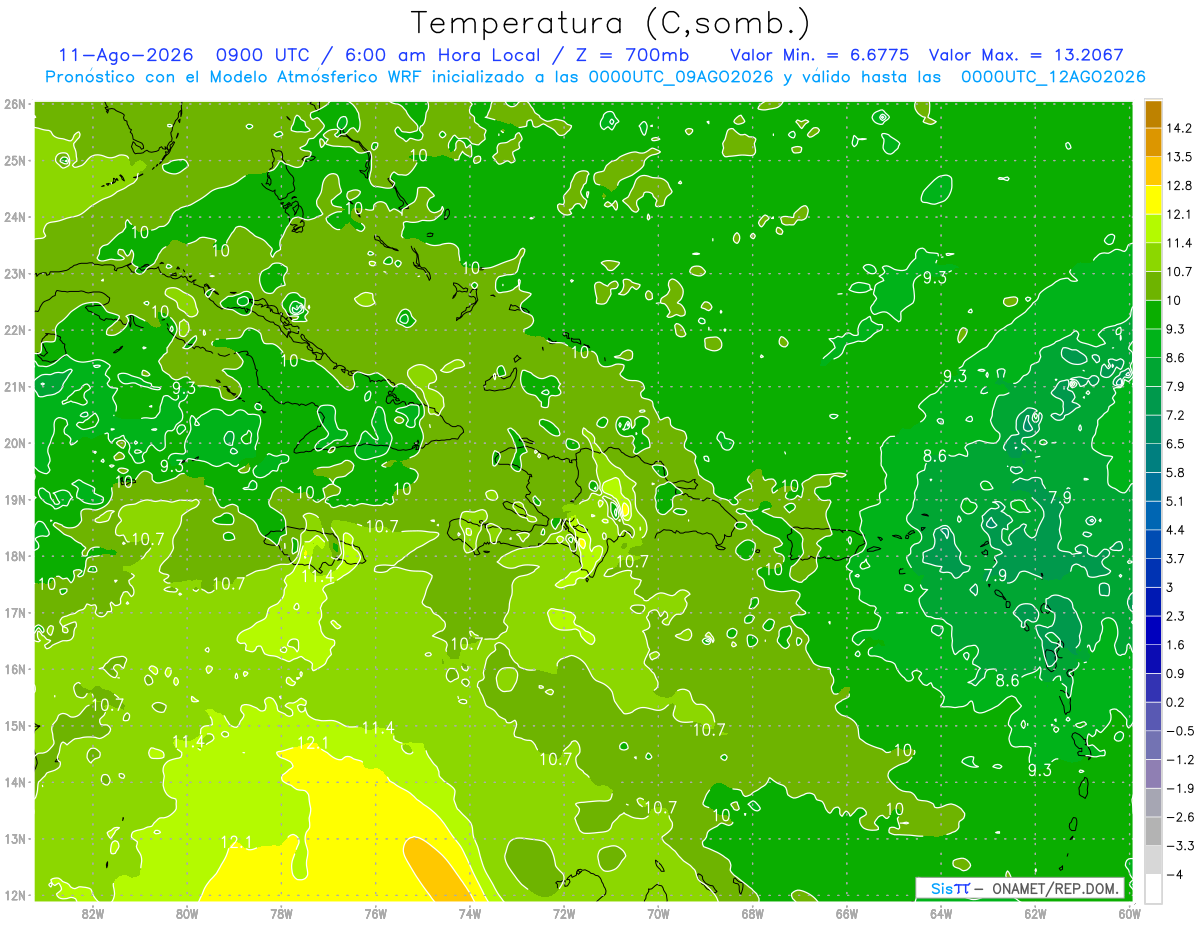Click the 0000UTC_12AGO2026 valid-until text
1200x927 pixels.
click(1053, 76)
